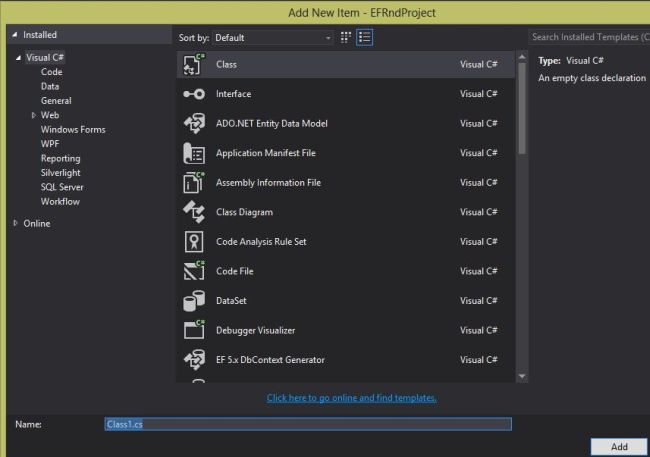
Task: Select the Reporting category
Action: coord(61,158)
